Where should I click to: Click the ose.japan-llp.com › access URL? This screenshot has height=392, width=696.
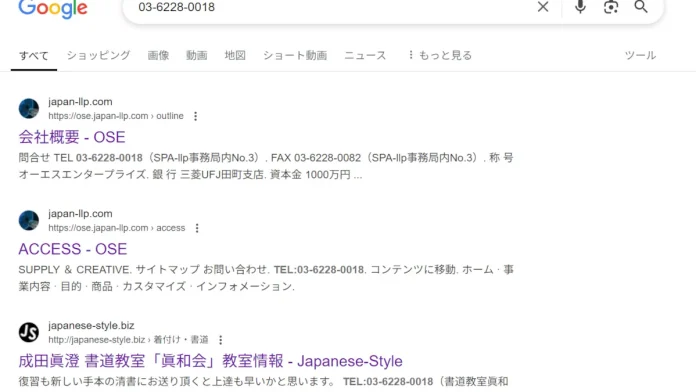coord(117,228)
